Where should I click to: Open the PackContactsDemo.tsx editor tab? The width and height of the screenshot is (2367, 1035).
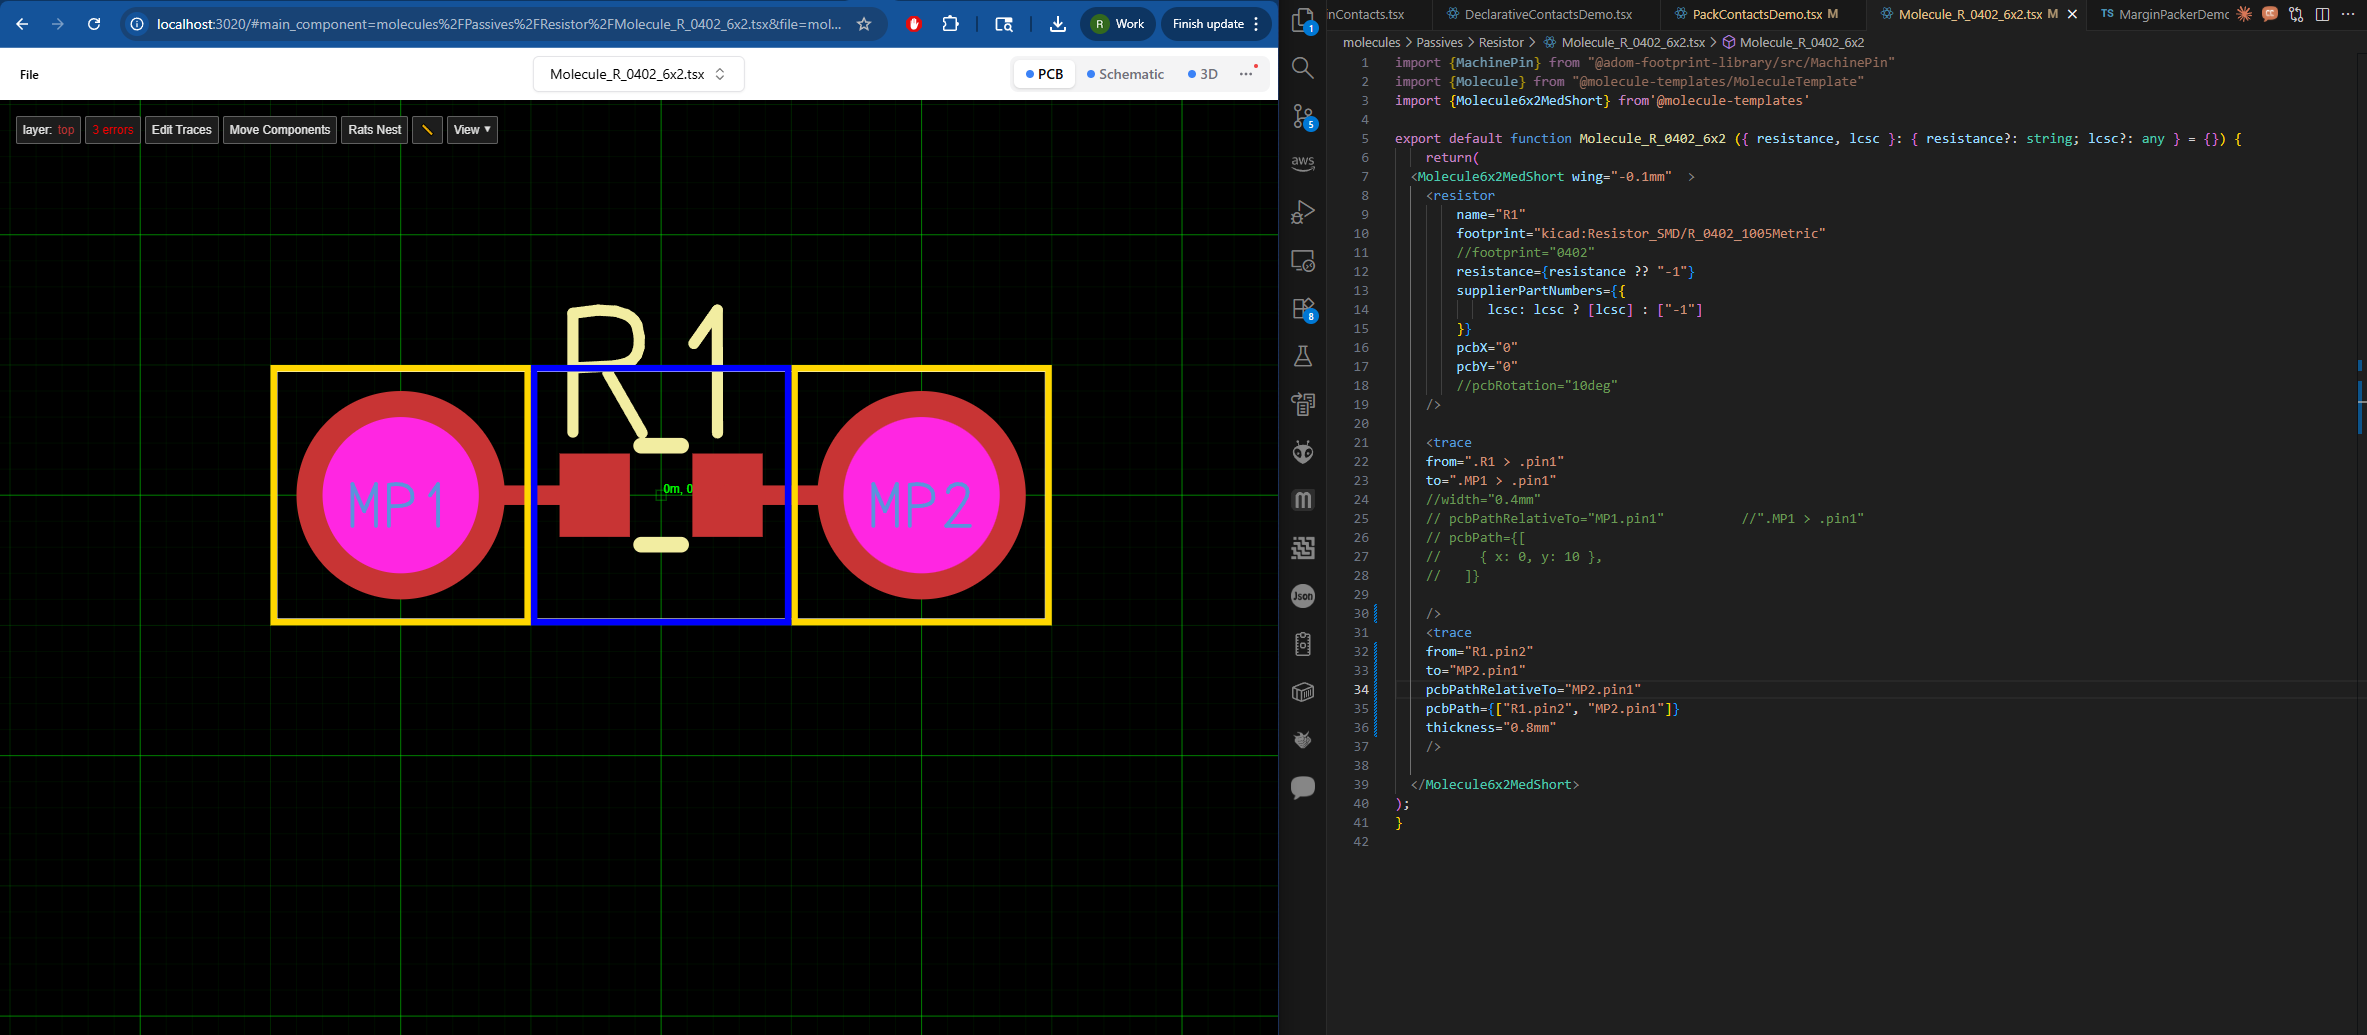[1756, 14]
